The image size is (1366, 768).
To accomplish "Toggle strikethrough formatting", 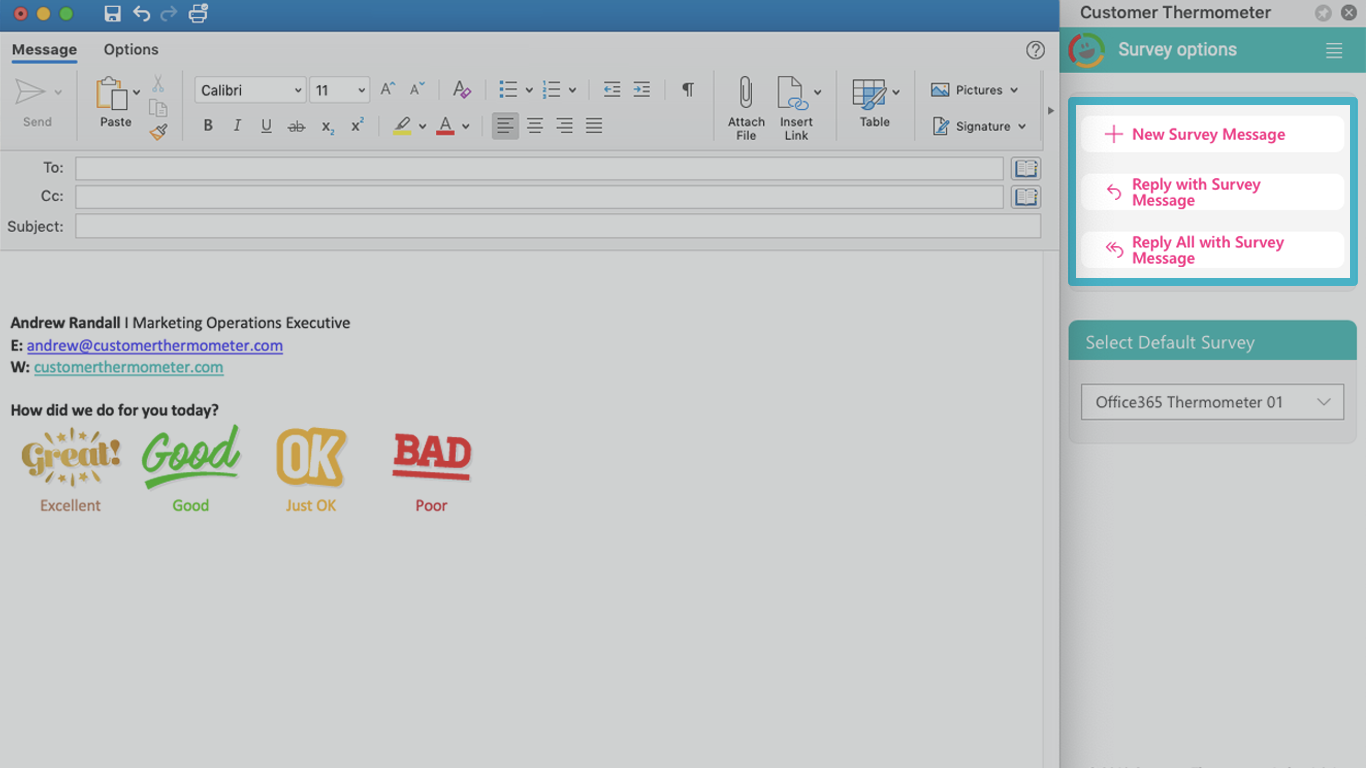I will (x=296, y=126).
